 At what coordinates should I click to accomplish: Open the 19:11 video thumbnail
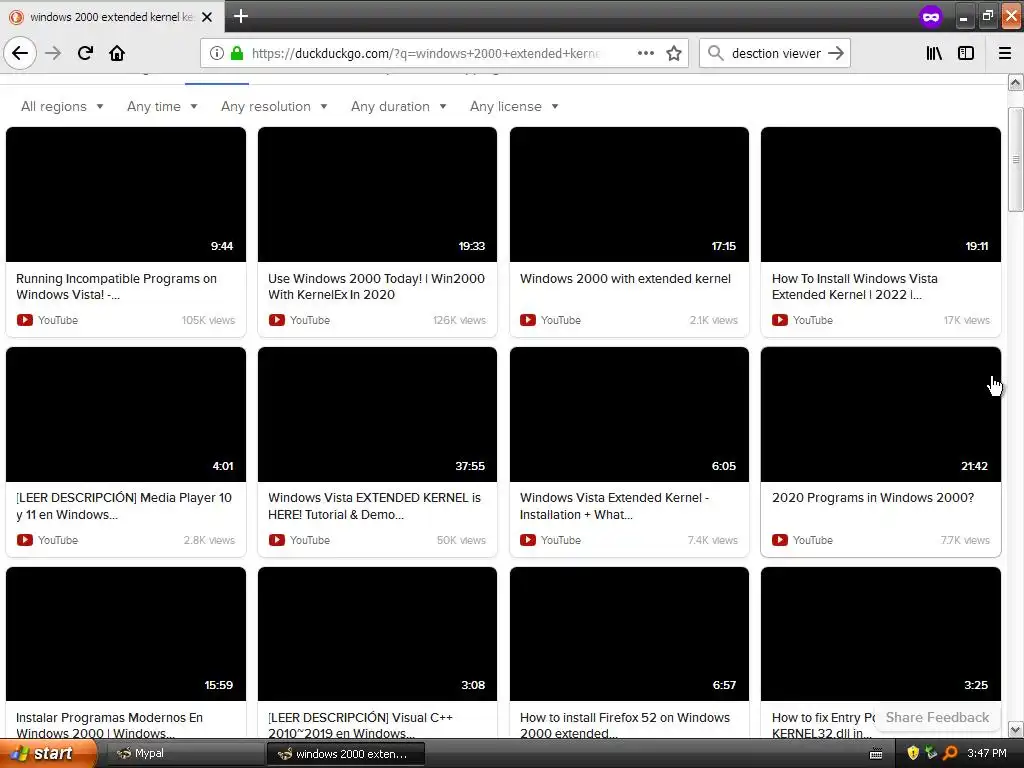880,195
